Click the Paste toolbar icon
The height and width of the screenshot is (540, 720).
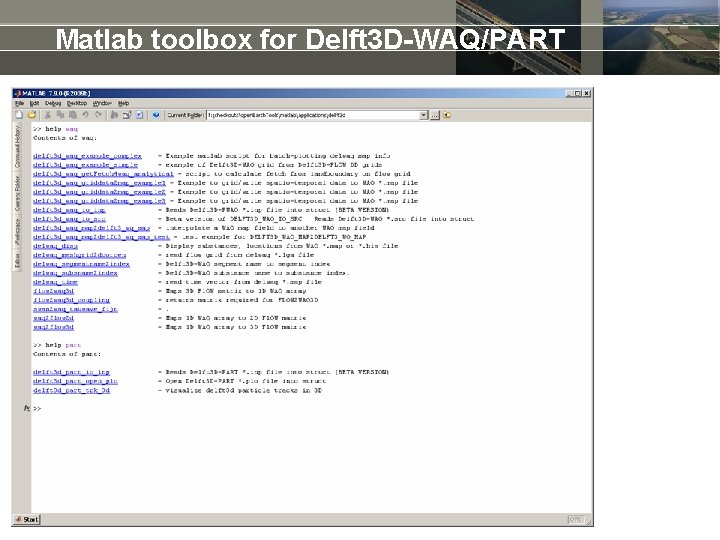coord(73,115)
